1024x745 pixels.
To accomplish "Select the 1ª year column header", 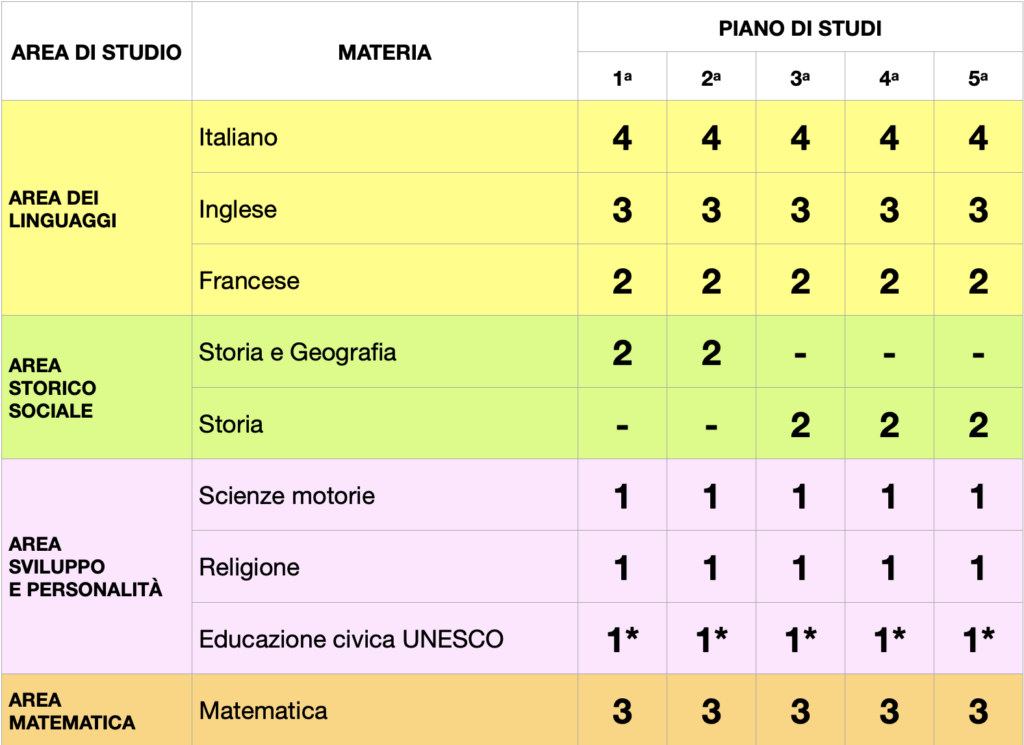I will (622, 77).
